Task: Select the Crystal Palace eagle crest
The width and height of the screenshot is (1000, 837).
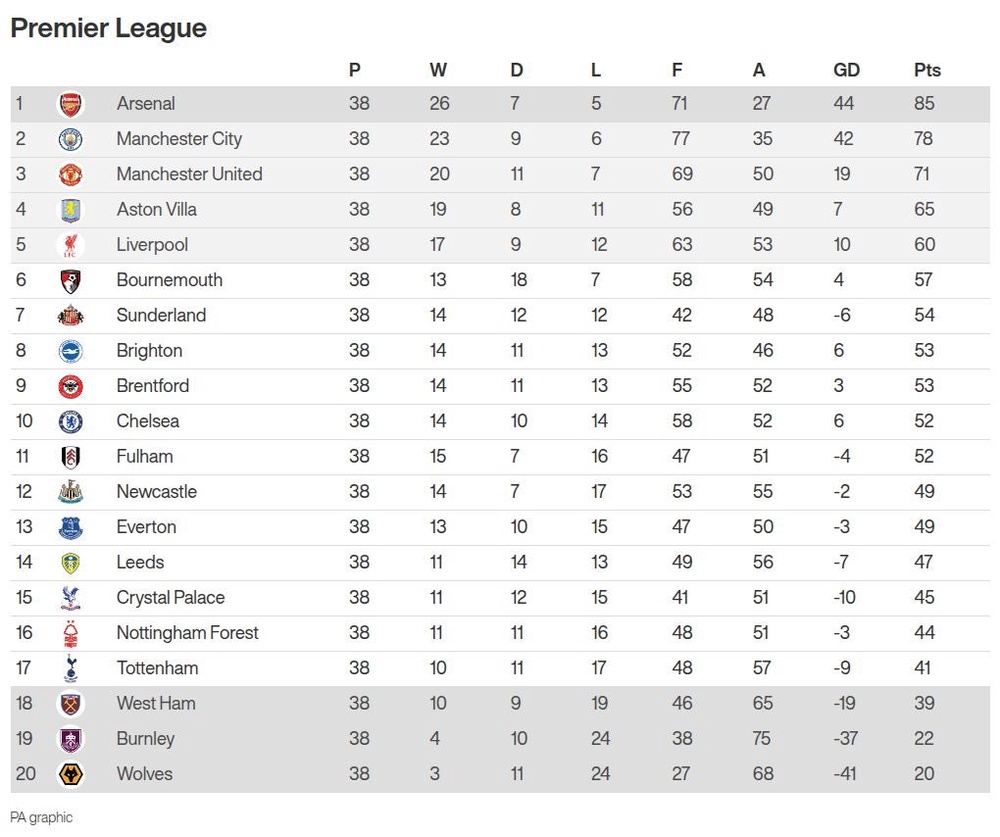Action: click(x=70, y=598)
